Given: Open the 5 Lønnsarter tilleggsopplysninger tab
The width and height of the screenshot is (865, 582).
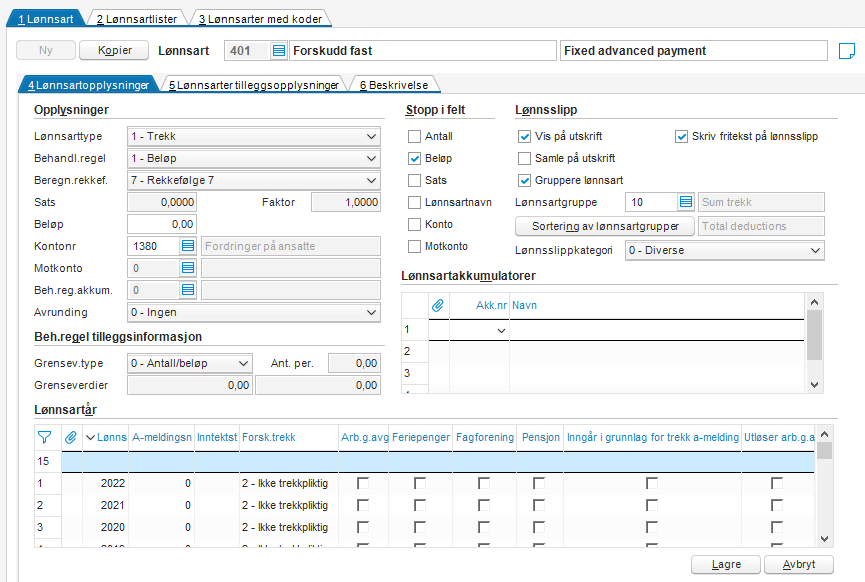Looking at the screenshot, I should click(x=254, y=85).
